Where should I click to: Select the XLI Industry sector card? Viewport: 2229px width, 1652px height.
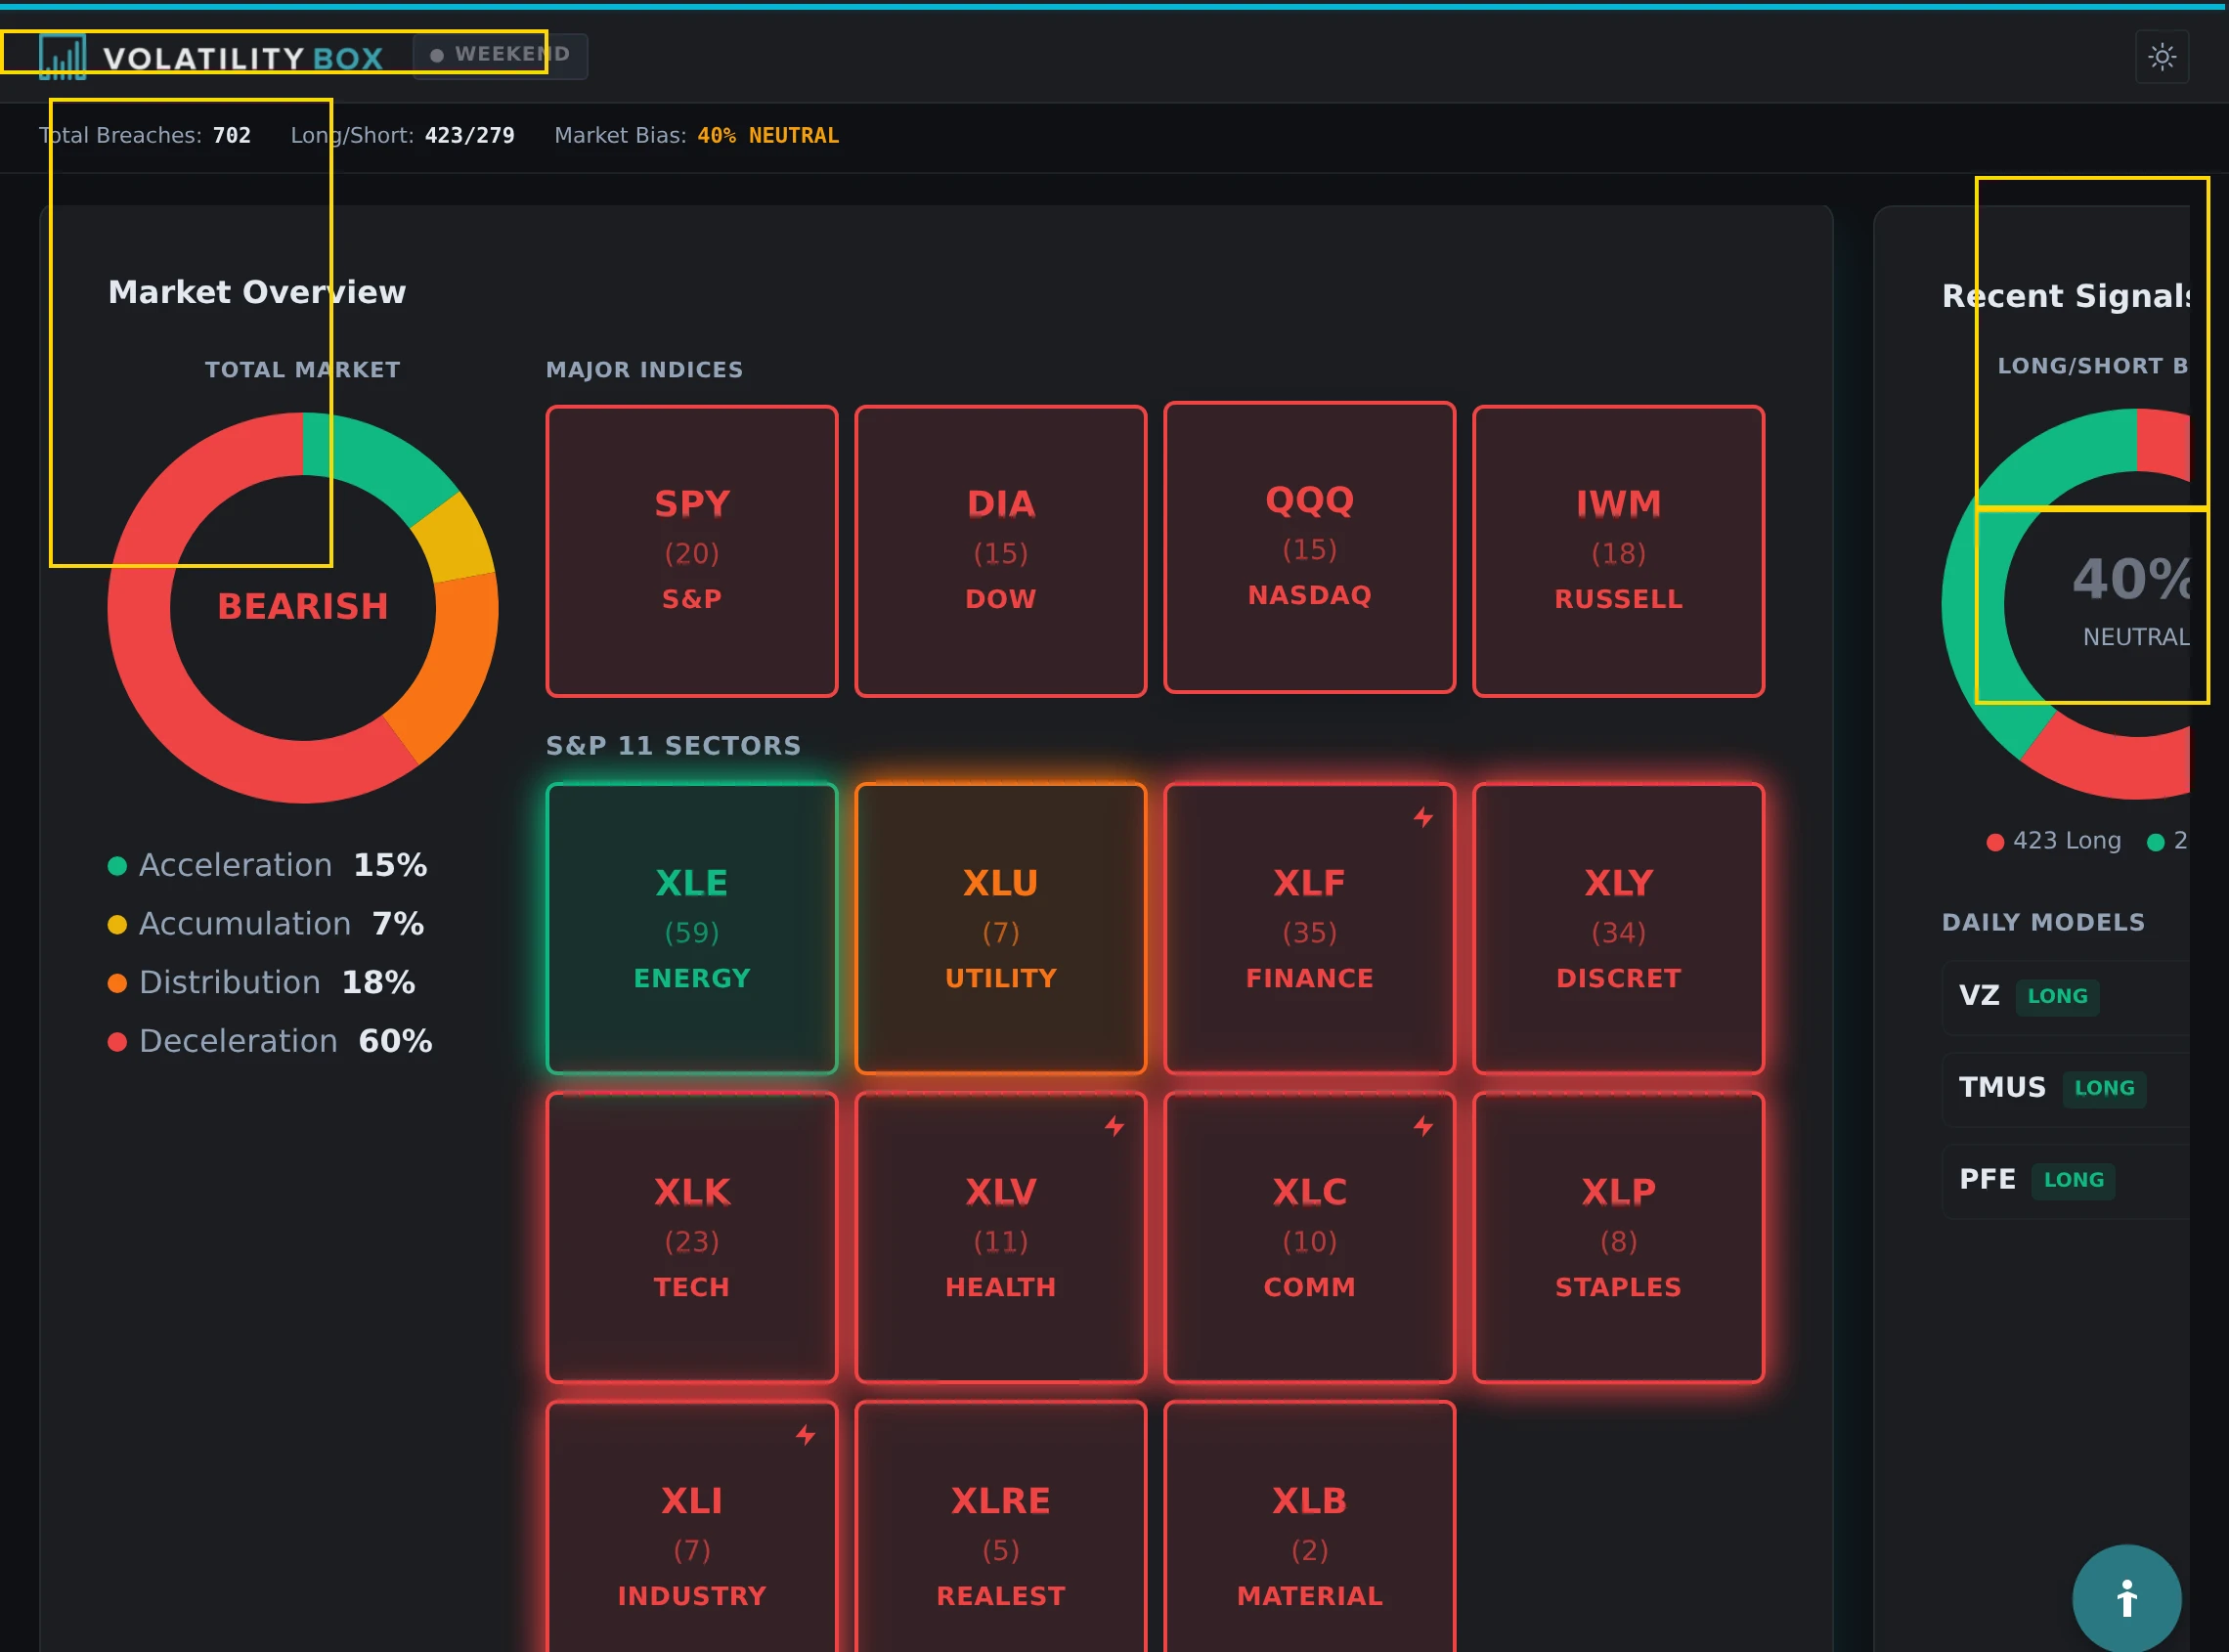[692, 1527]
